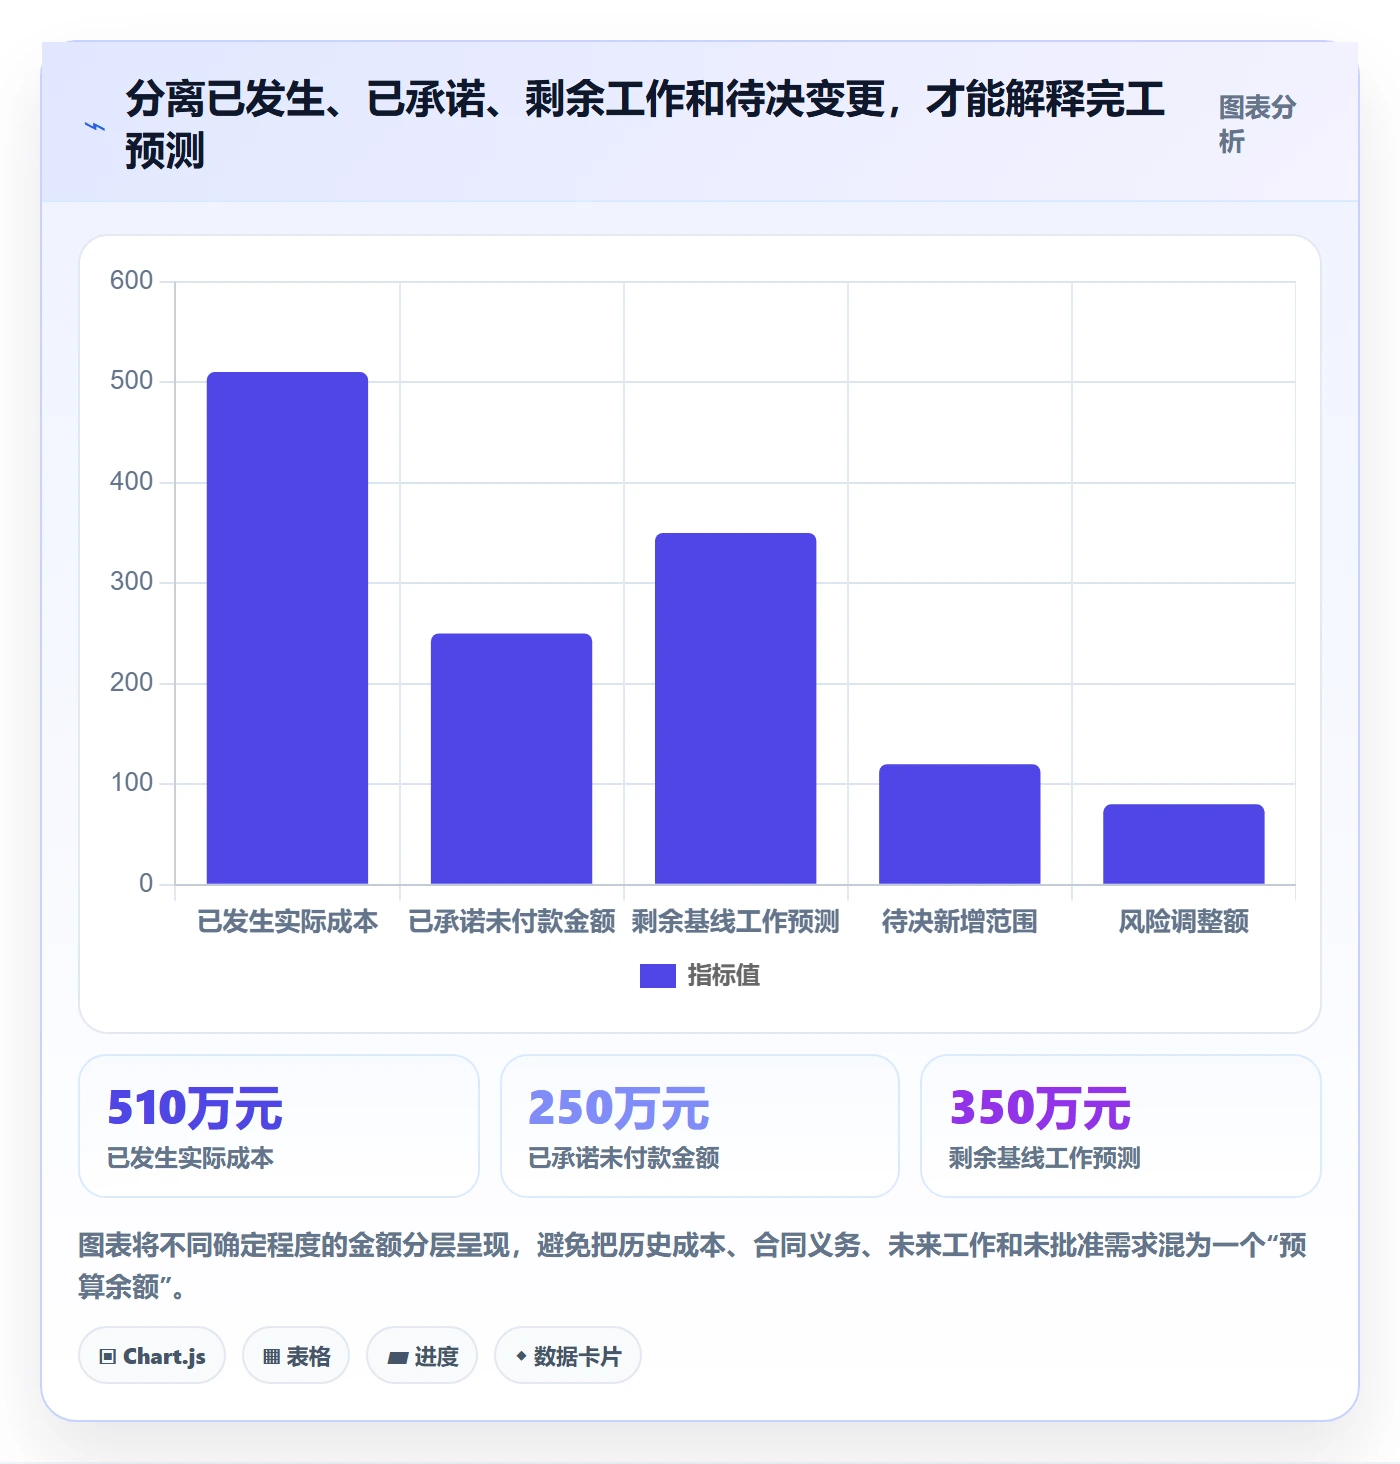The width and height of the screenshot is (1400, 1464).
Task: Click the 剩余基线工作预测 axis label
Action: (x=735, y=921)
